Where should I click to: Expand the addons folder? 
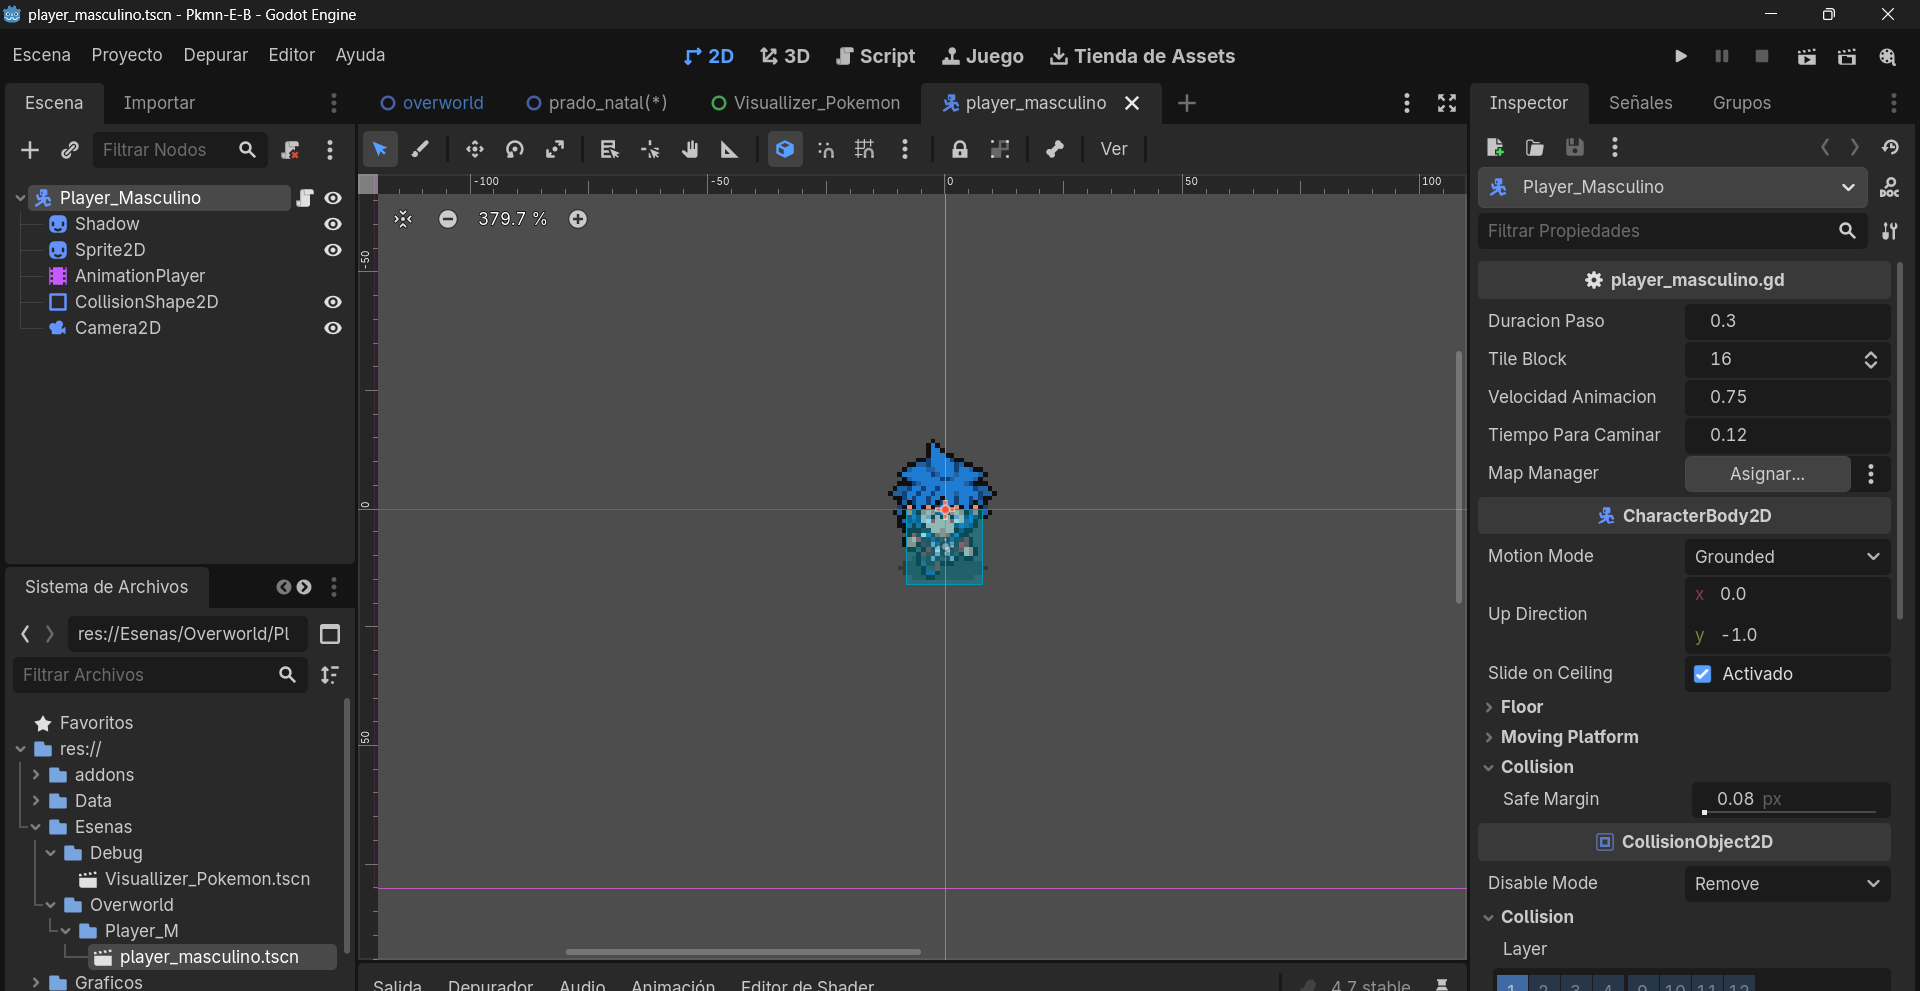point(36,775)
